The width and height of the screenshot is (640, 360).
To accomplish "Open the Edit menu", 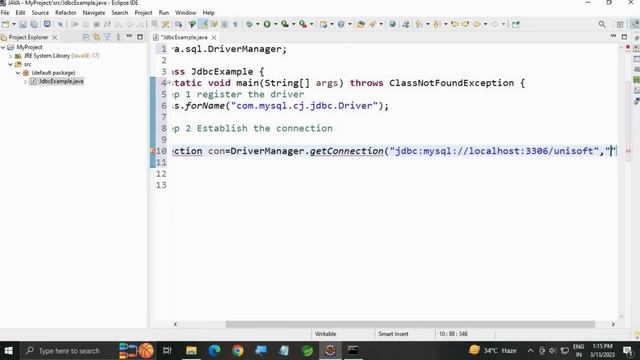I will (x=20, y=13).
